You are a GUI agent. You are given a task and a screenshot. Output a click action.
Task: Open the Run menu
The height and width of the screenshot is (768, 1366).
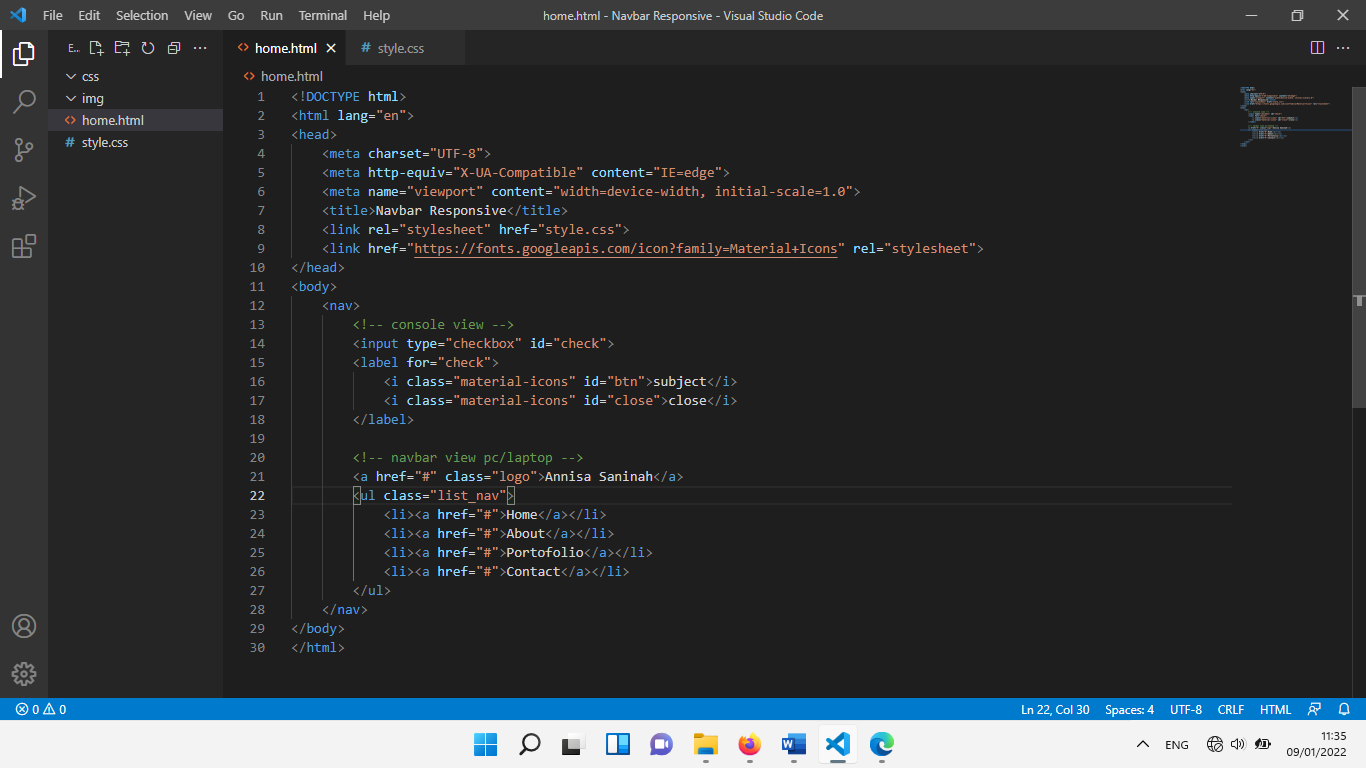pyautogui.click(x=271, y=15)
